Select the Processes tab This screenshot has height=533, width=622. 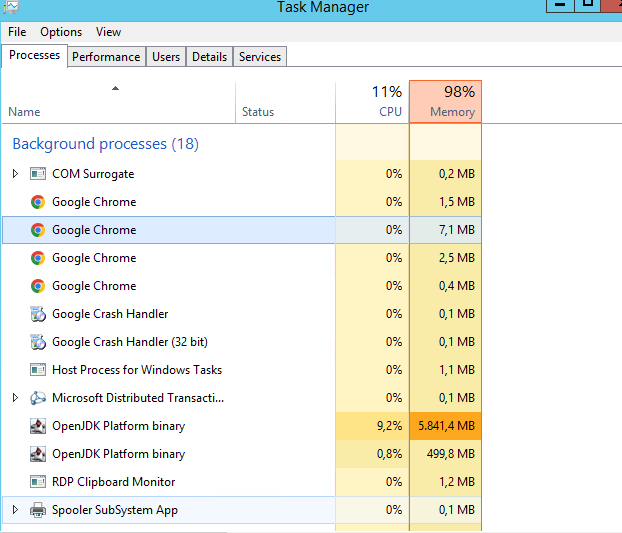(x=35, y=55)
